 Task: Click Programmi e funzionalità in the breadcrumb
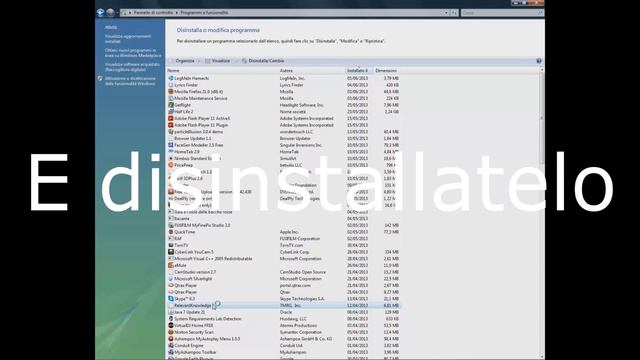tap(204, 13)
